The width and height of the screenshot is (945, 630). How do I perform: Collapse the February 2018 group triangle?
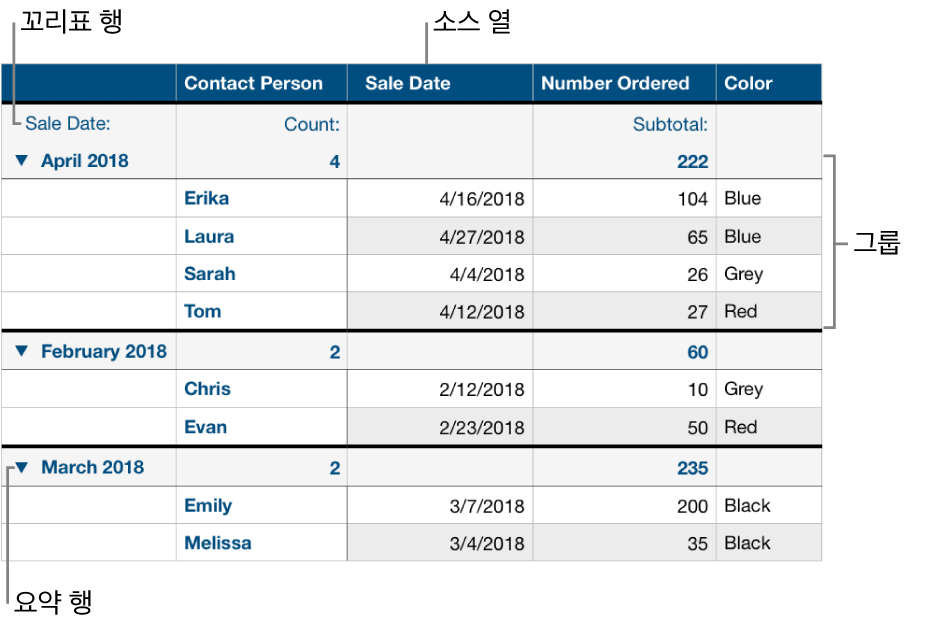pos(22,352)
